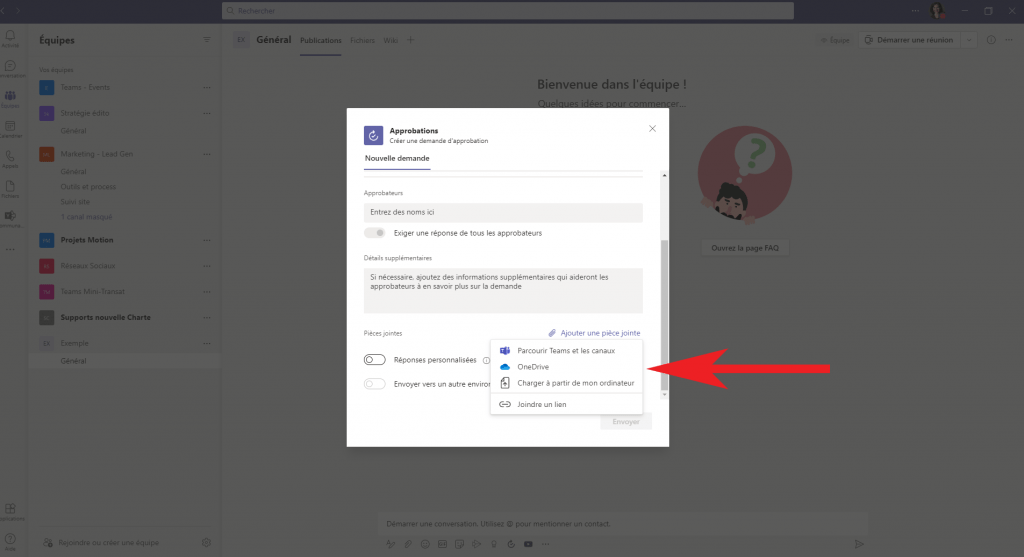Switch to the Fichiers tab
The image size is (1024, 557).
[x=362, y=40]
